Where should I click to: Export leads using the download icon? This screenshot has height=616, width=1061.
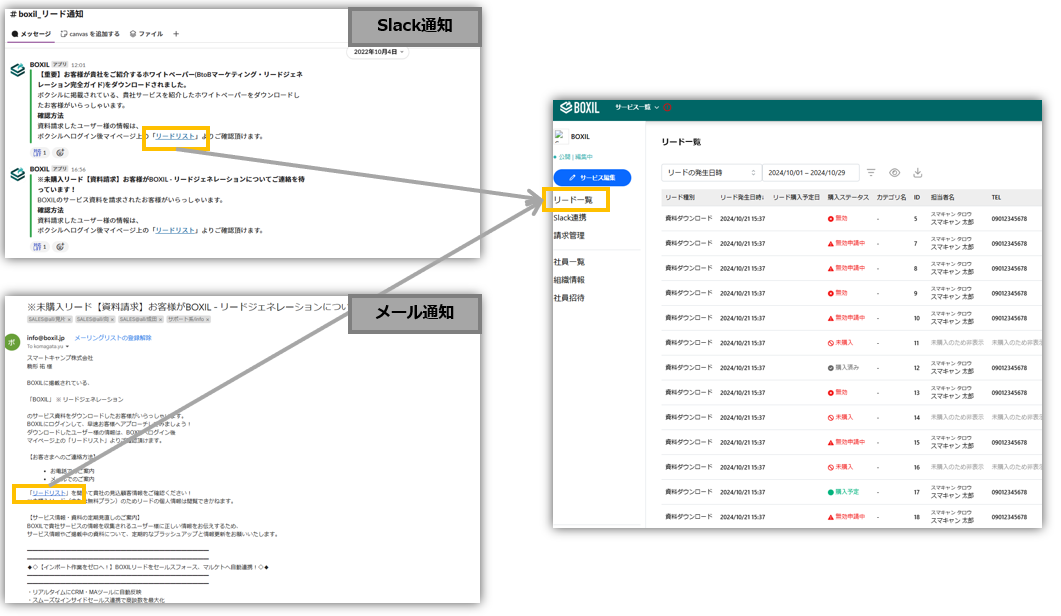[917, 171]
